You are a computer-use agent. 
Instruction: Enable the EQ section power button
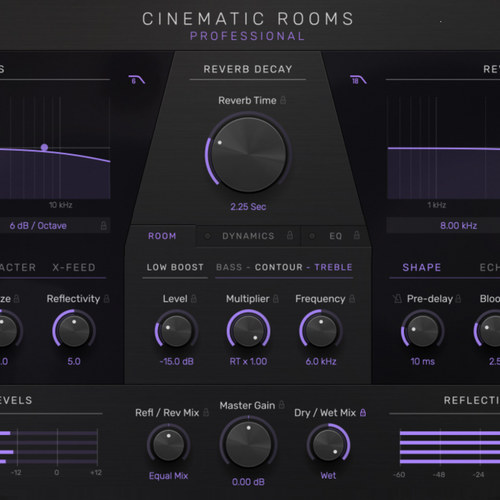point(312,236)
